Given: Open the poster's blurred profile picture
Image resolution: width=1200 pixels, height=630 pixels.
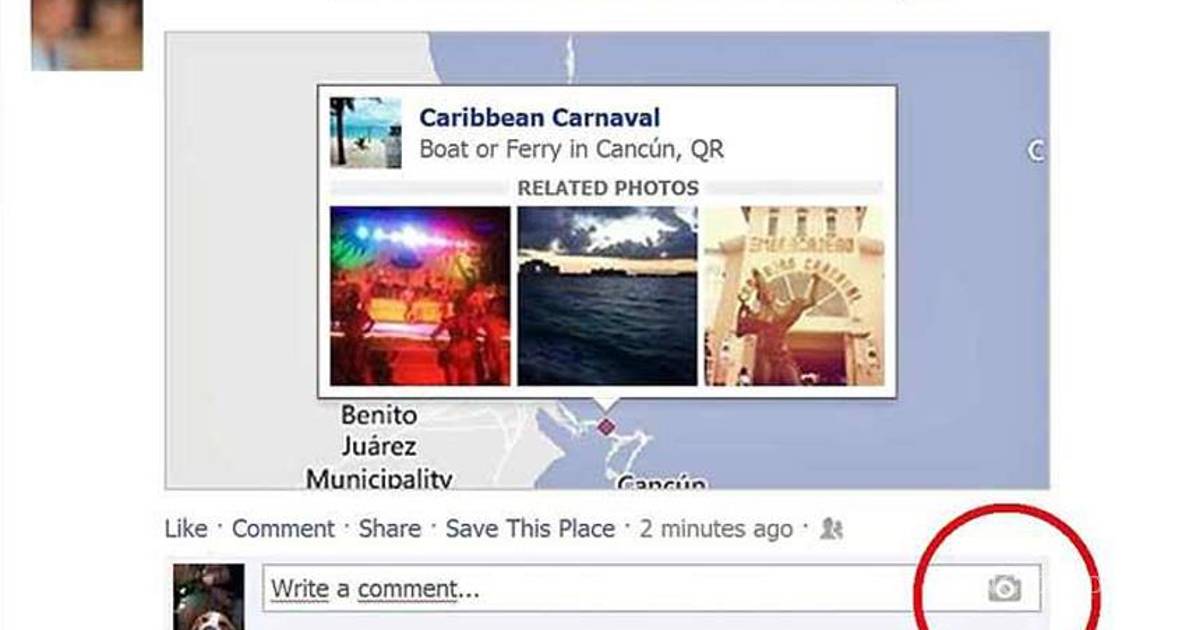Looking at the screenshot, I should click(87, 35).
